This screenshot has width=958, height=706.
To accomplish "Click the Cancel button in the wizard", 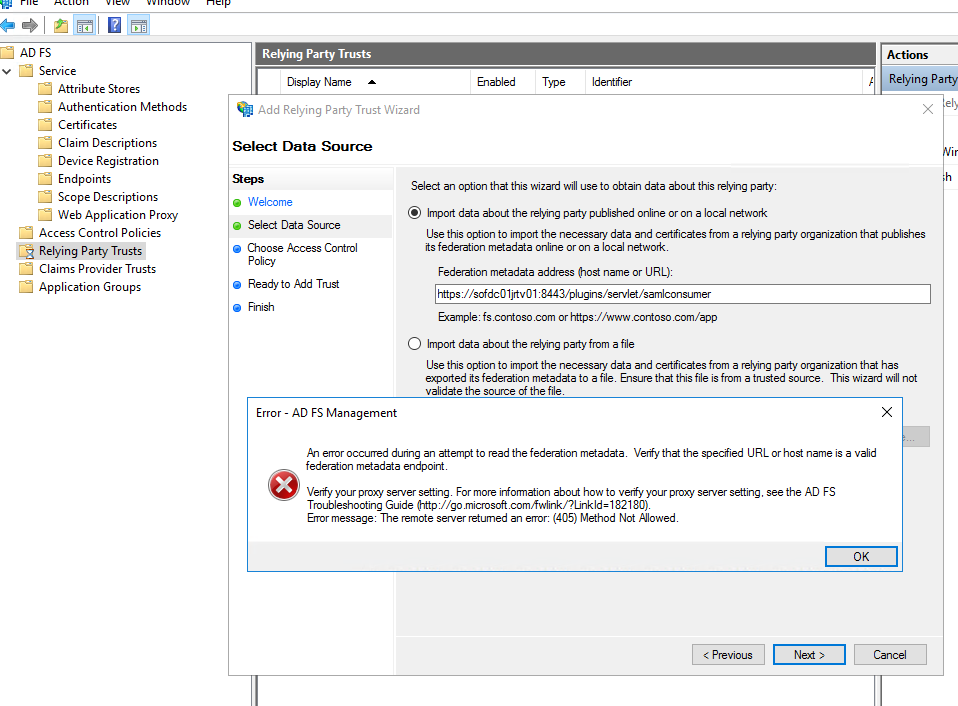I will [890, 655].
